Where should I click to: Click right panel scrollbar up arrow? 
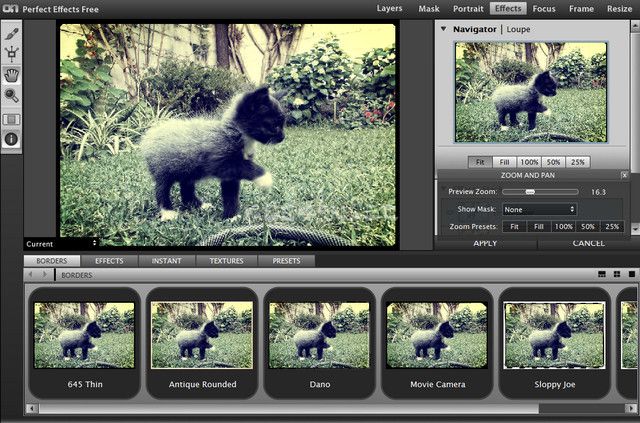click(x=635, y=26)
